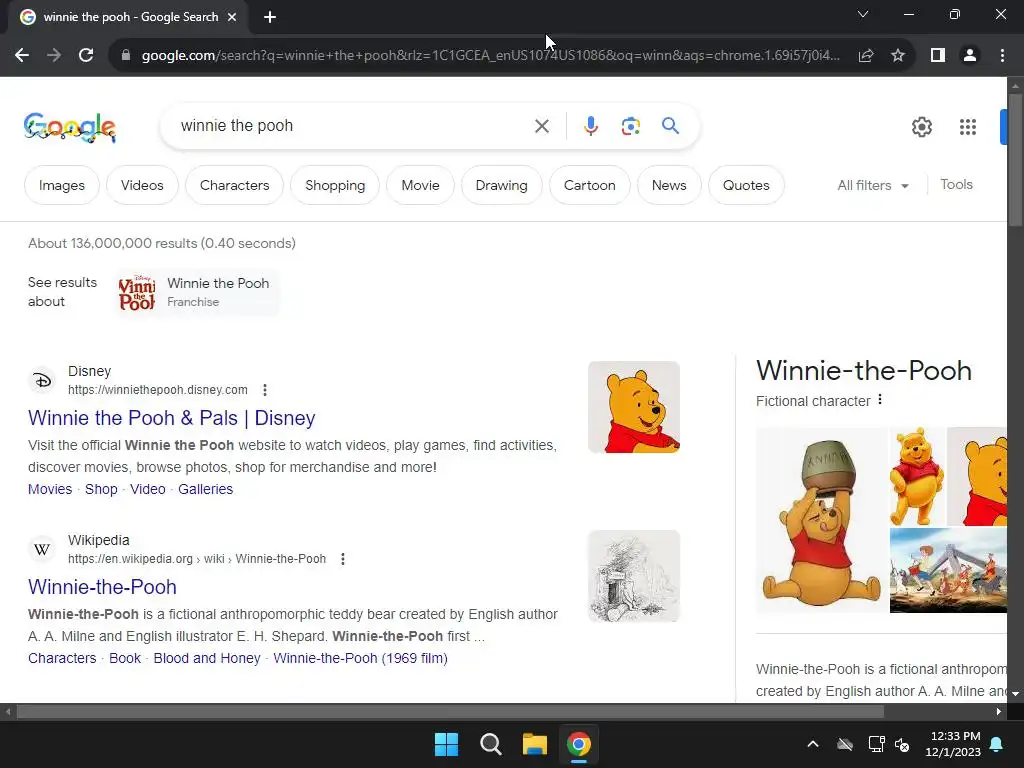1024x768 pixels.
Task: Open the Book sitelink under Wikipedia
Action: [x=125, y=658]
